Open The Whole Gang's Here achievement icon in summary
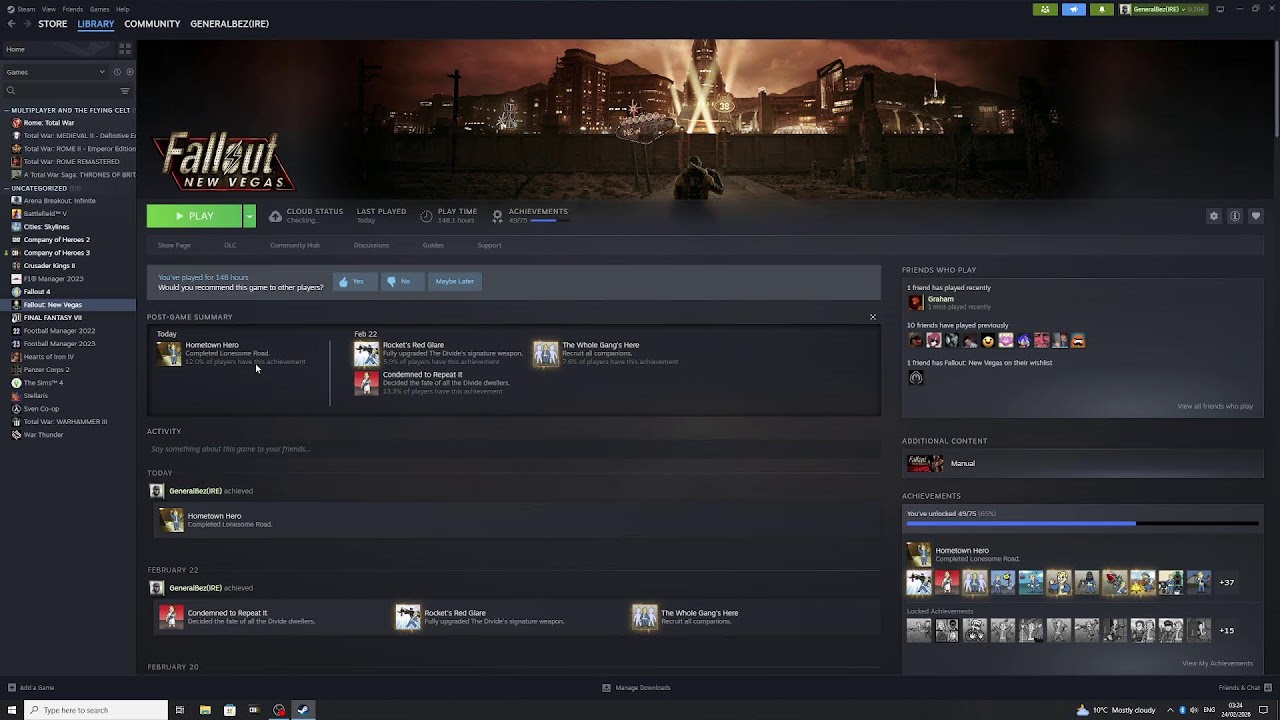This screenshot has height=720, width=1280. coord(546,353)
